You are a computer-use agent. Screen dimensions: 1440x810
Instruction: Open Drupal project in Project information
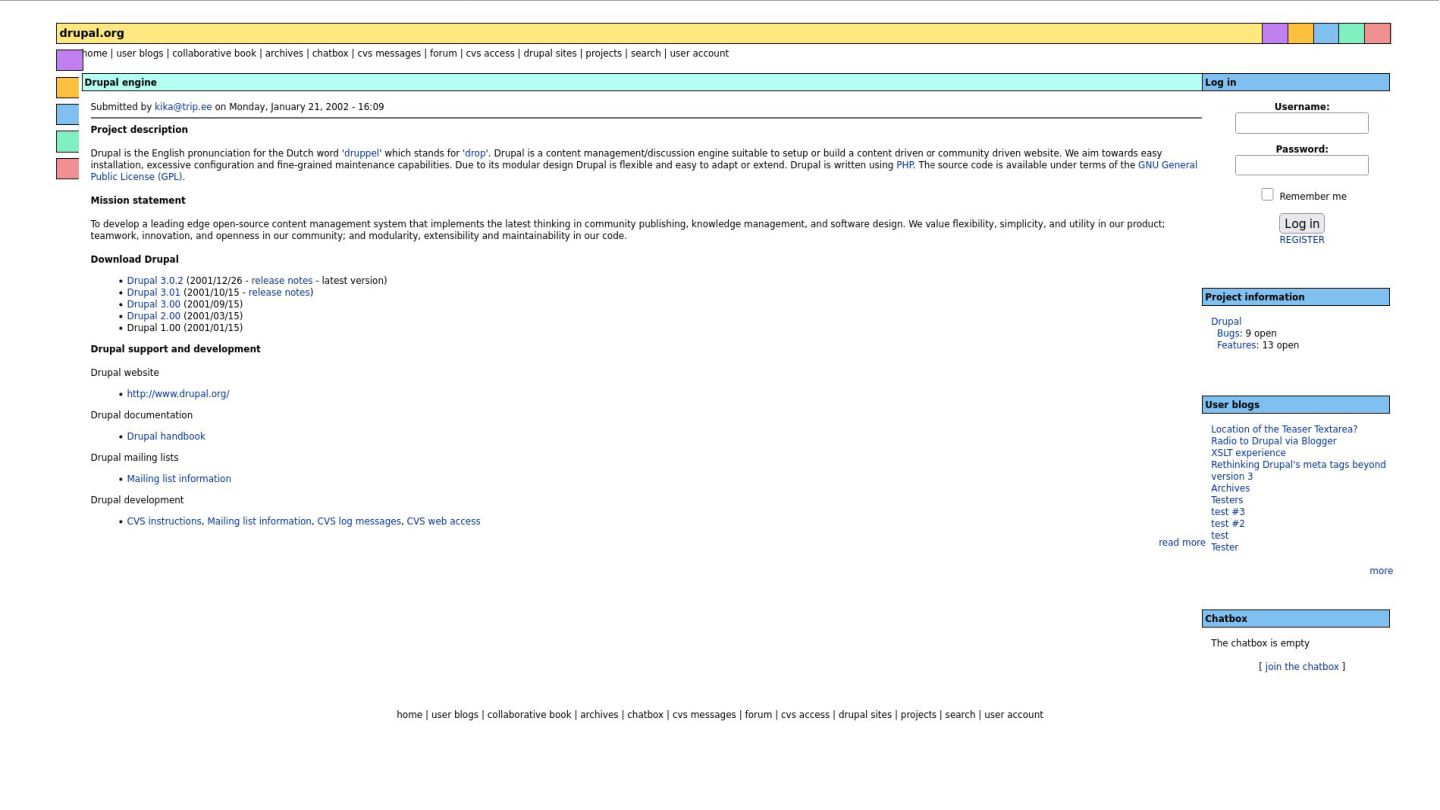pos(1226,322)
